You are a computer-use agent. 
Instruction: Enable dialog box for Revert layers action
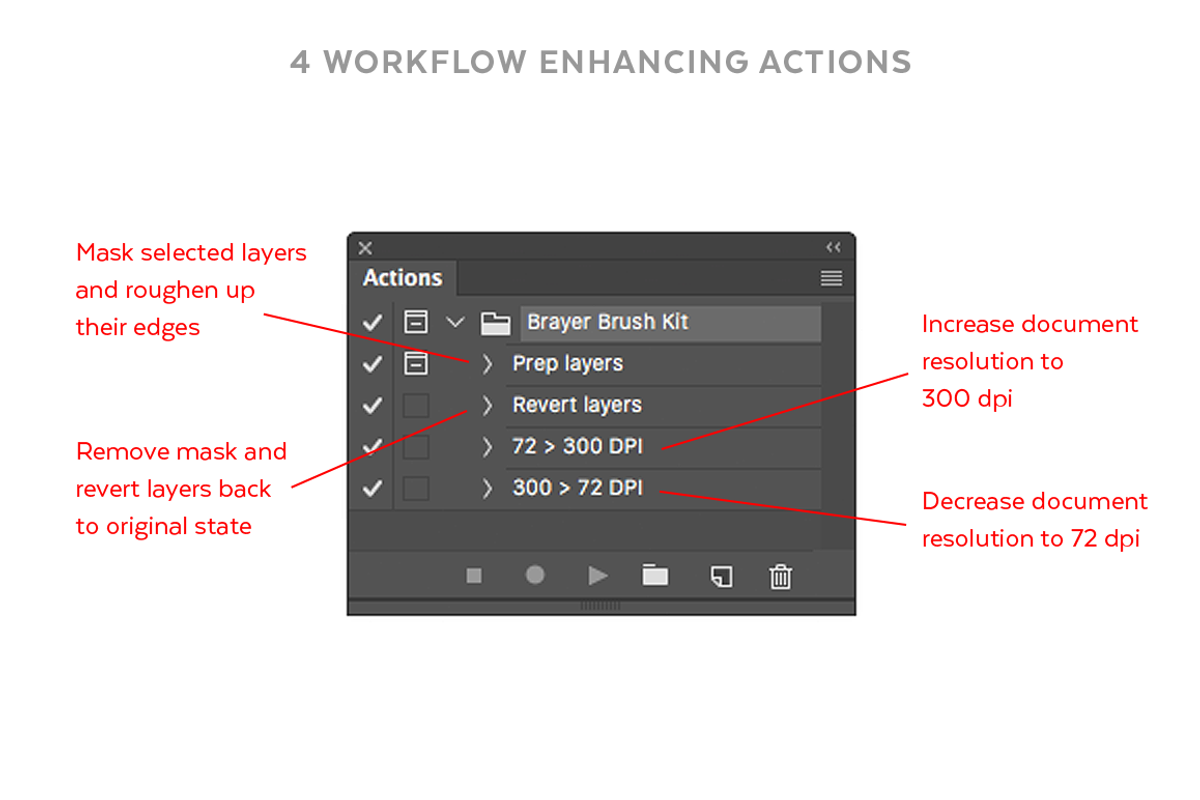click(416, 406)
